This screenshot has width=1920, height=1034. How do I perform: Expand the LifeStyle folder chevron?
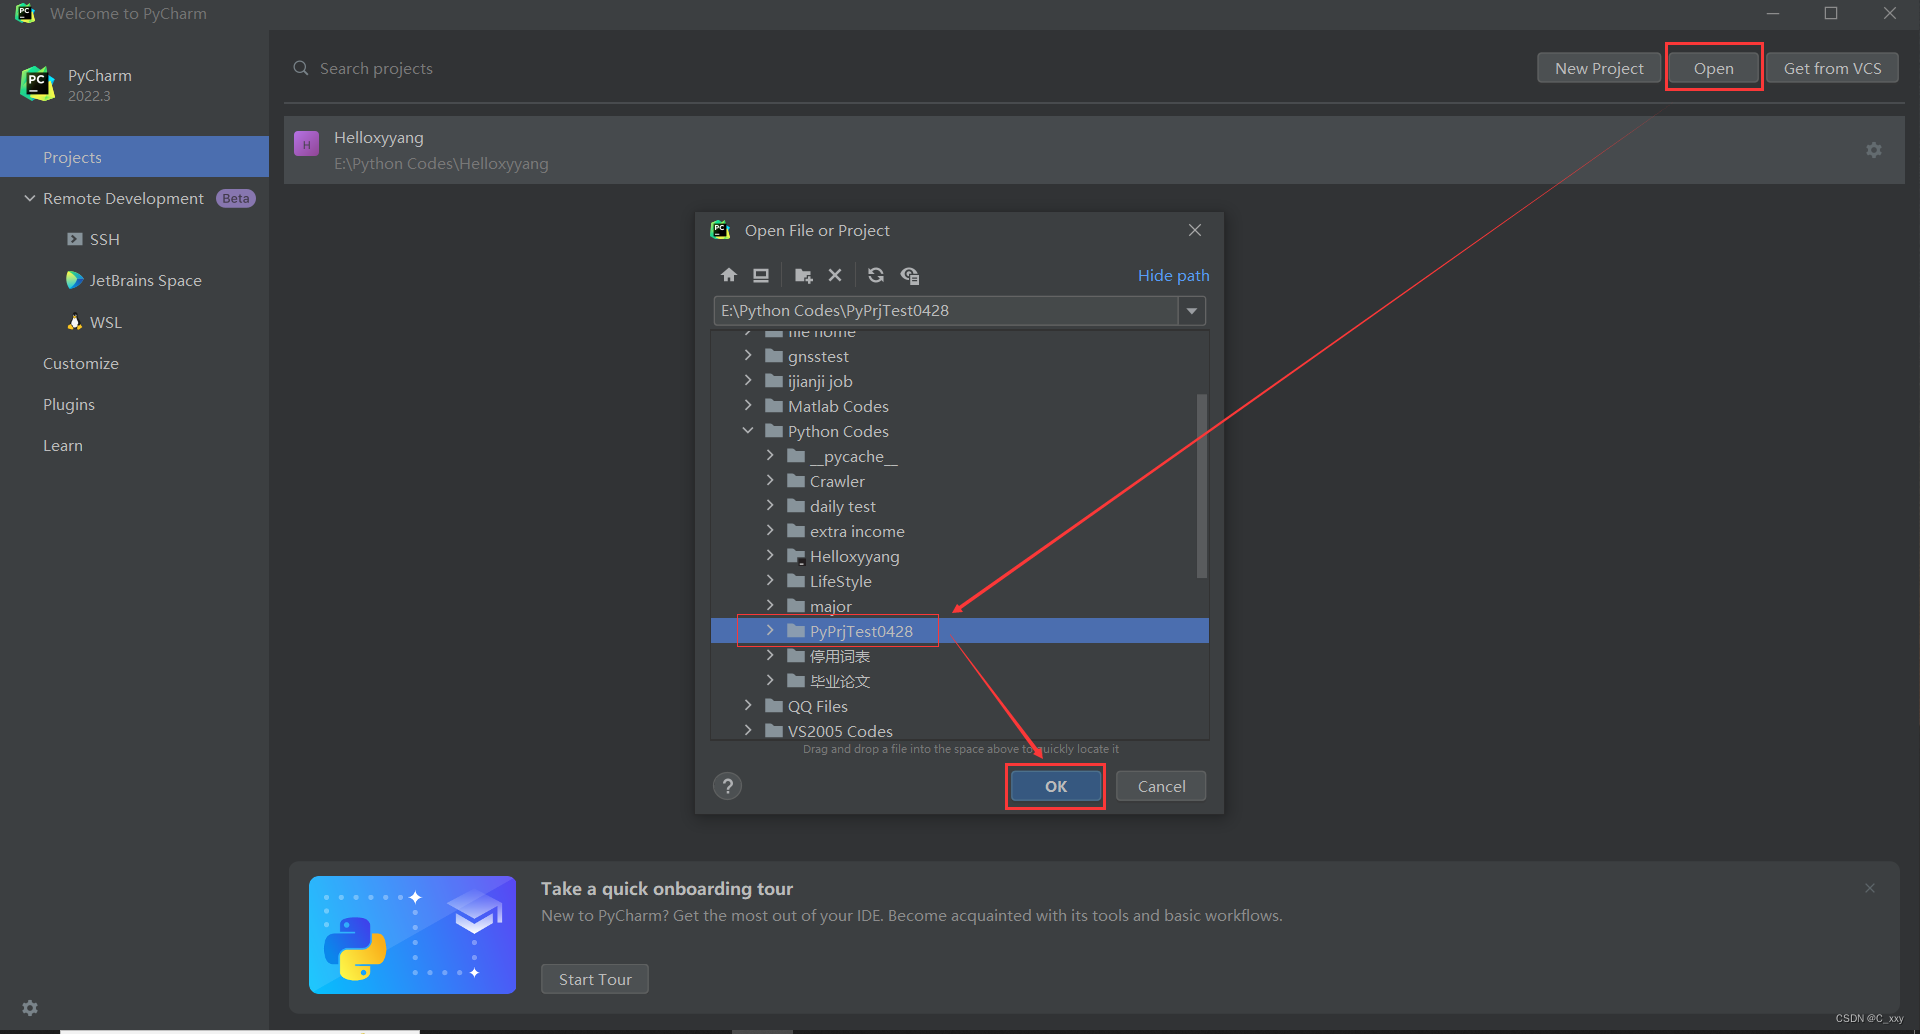[770, 581]
